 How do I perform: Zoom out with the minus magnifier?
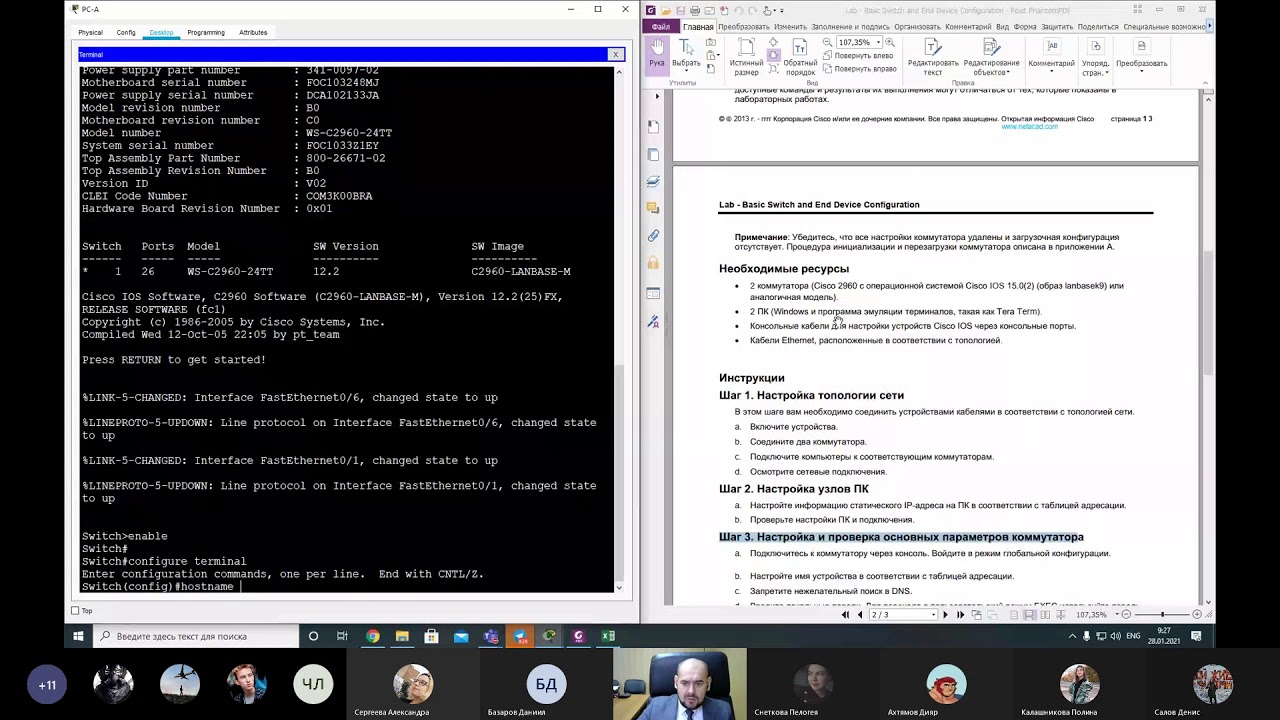click(x=827, y=43)
